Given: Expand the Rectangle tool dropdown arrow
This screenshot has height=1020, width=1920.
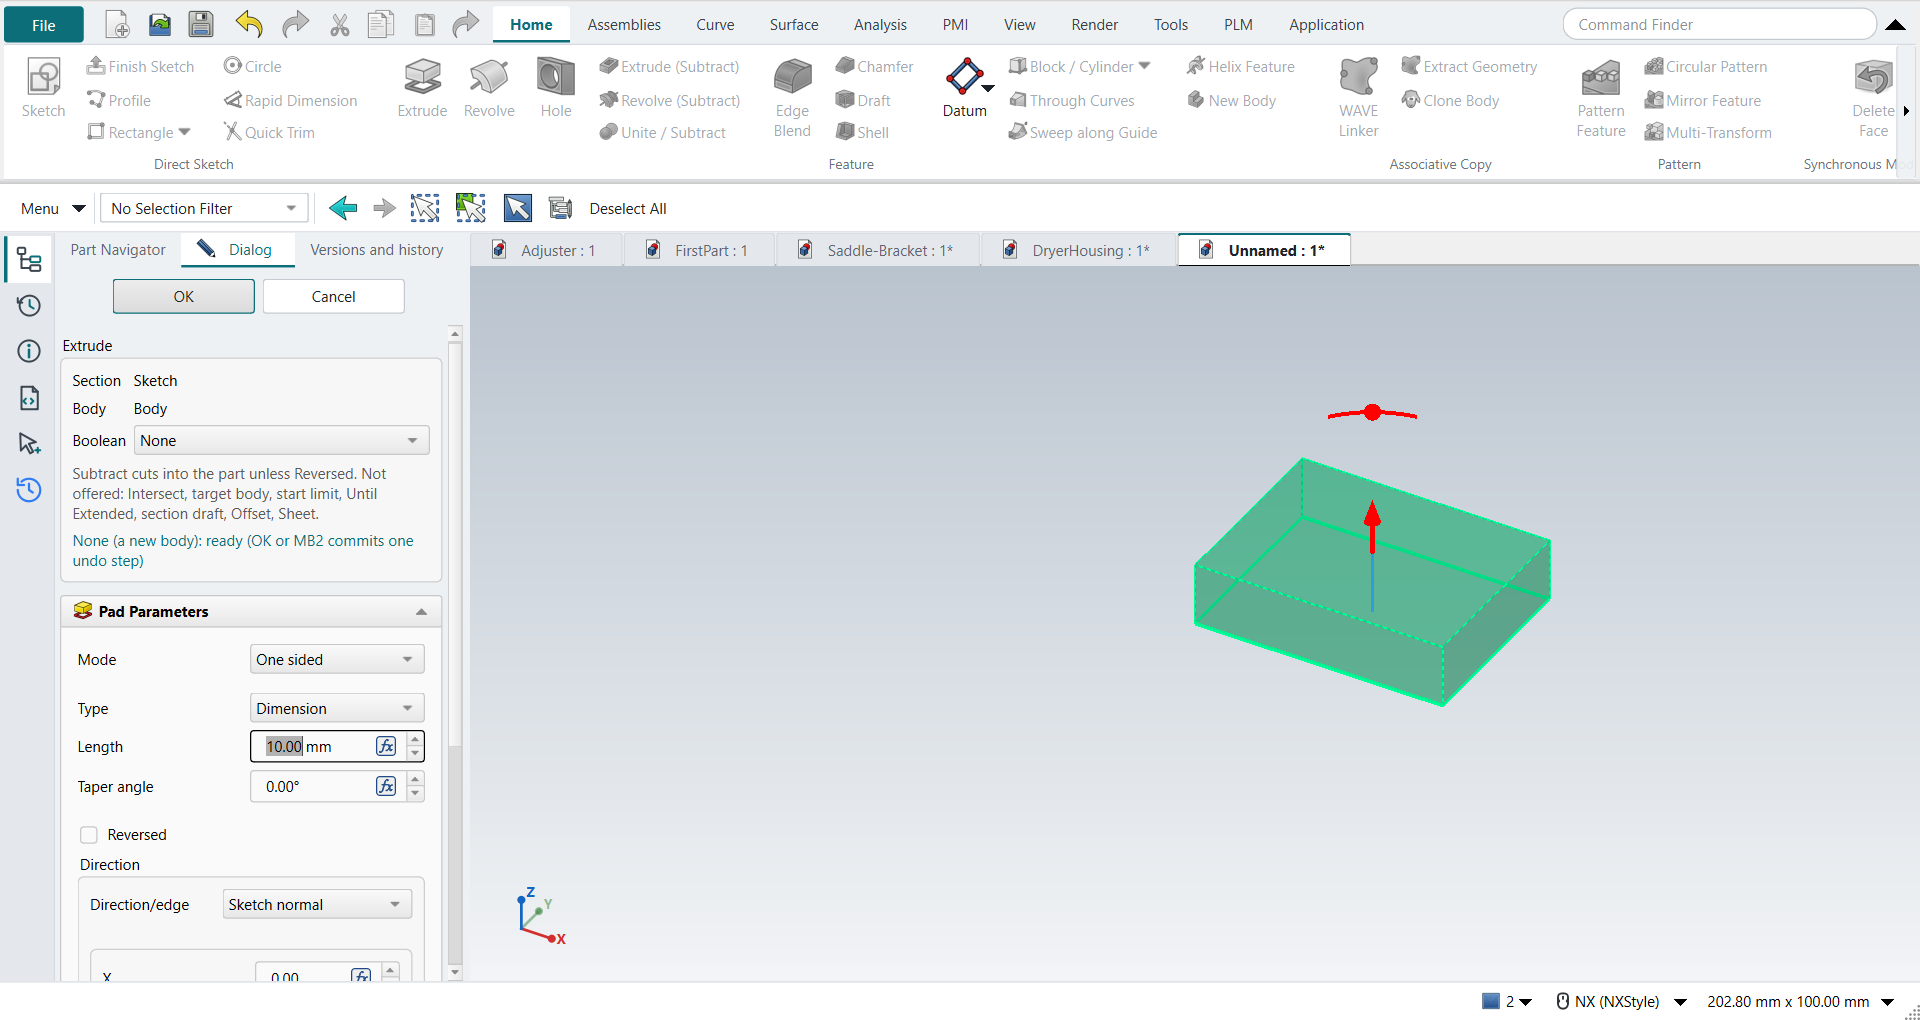Looking at the screenshot, I should pyautogui.click(x=184, y=132).
